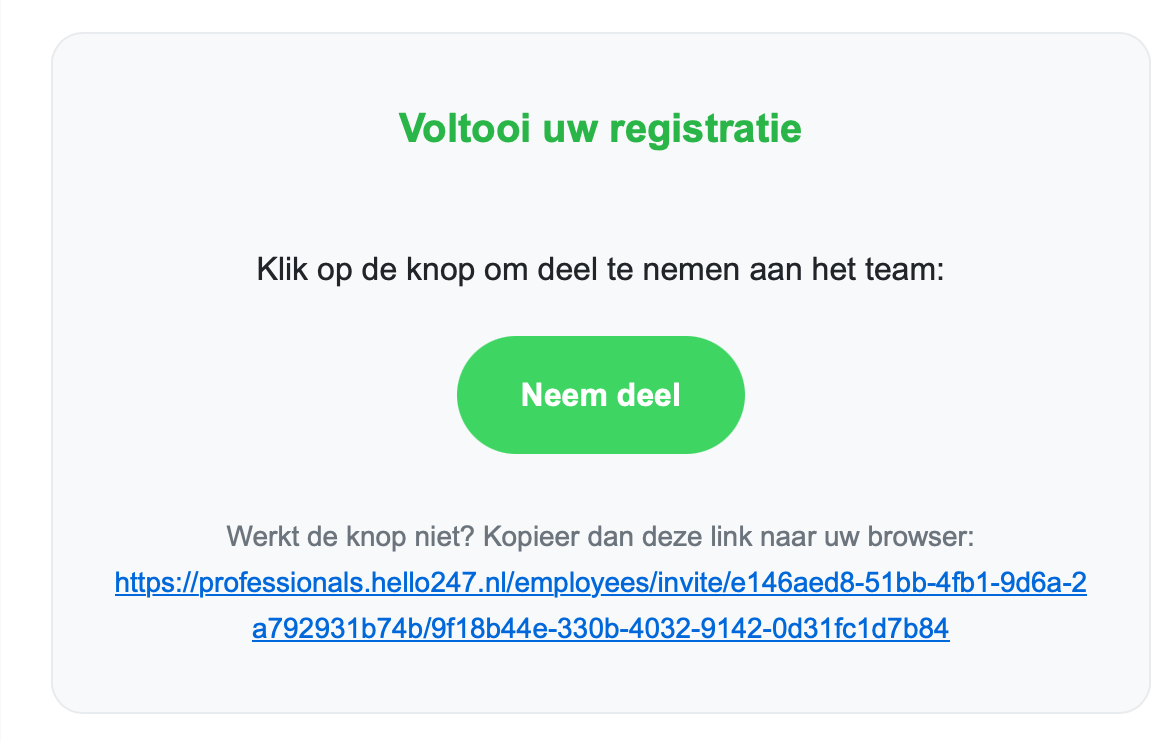Screen dimensions: 1176x742
Task: Click the "Klik op de knop" instruction sentence
Action: pyautogui.click(x=600, y=270)
